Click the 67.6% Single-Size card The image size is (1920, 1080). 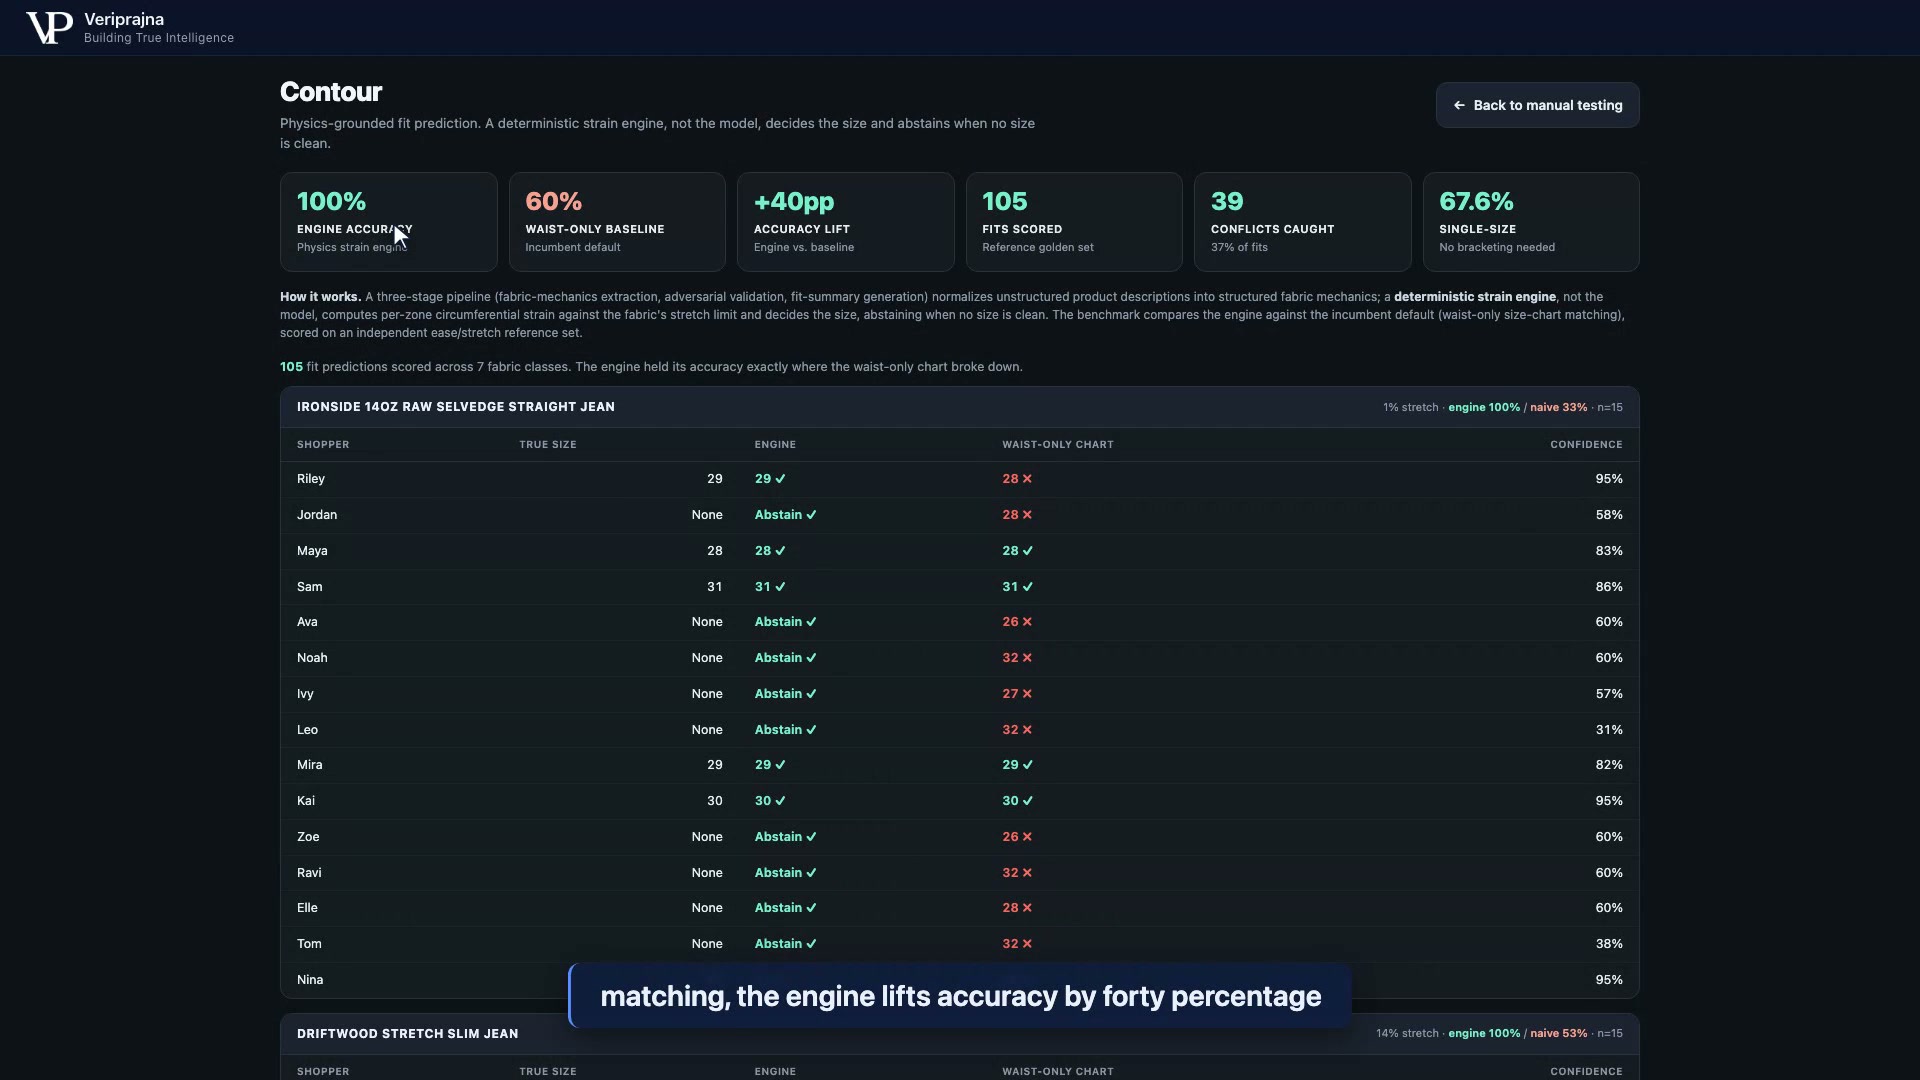[1531, 222]
